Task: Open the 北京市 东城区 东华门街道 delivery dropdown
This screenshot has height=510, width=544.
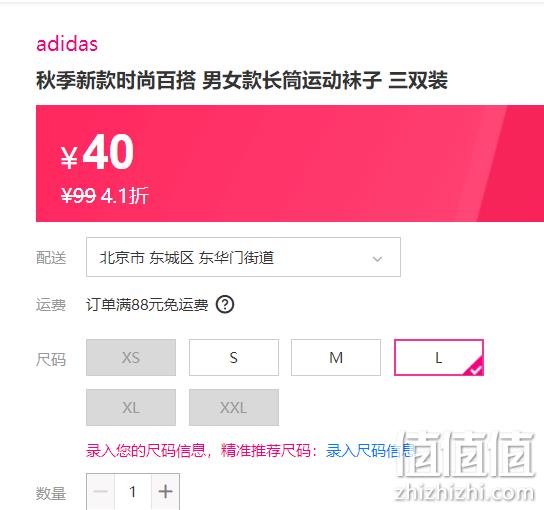Action: (x=243, y=257)
